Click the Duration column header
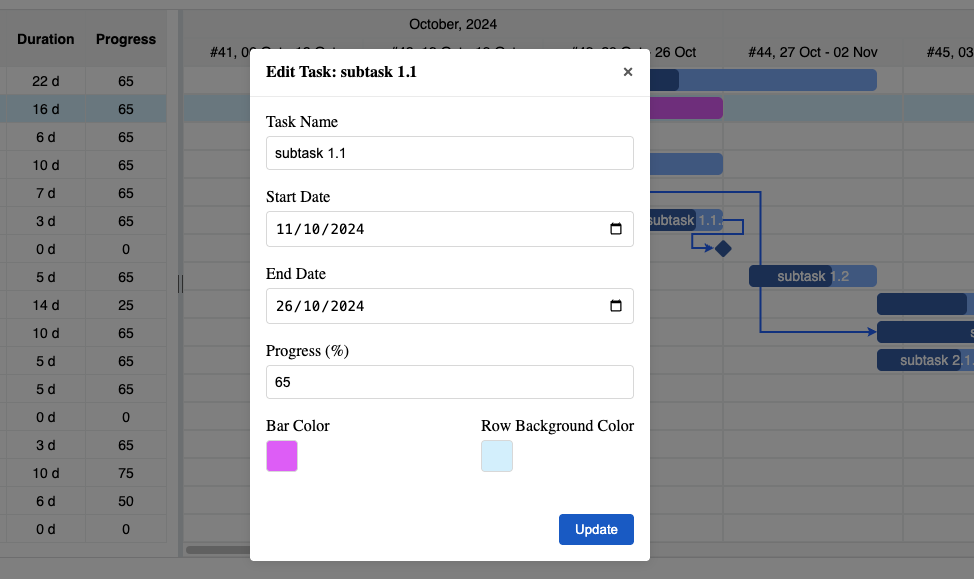 (45, 39)
